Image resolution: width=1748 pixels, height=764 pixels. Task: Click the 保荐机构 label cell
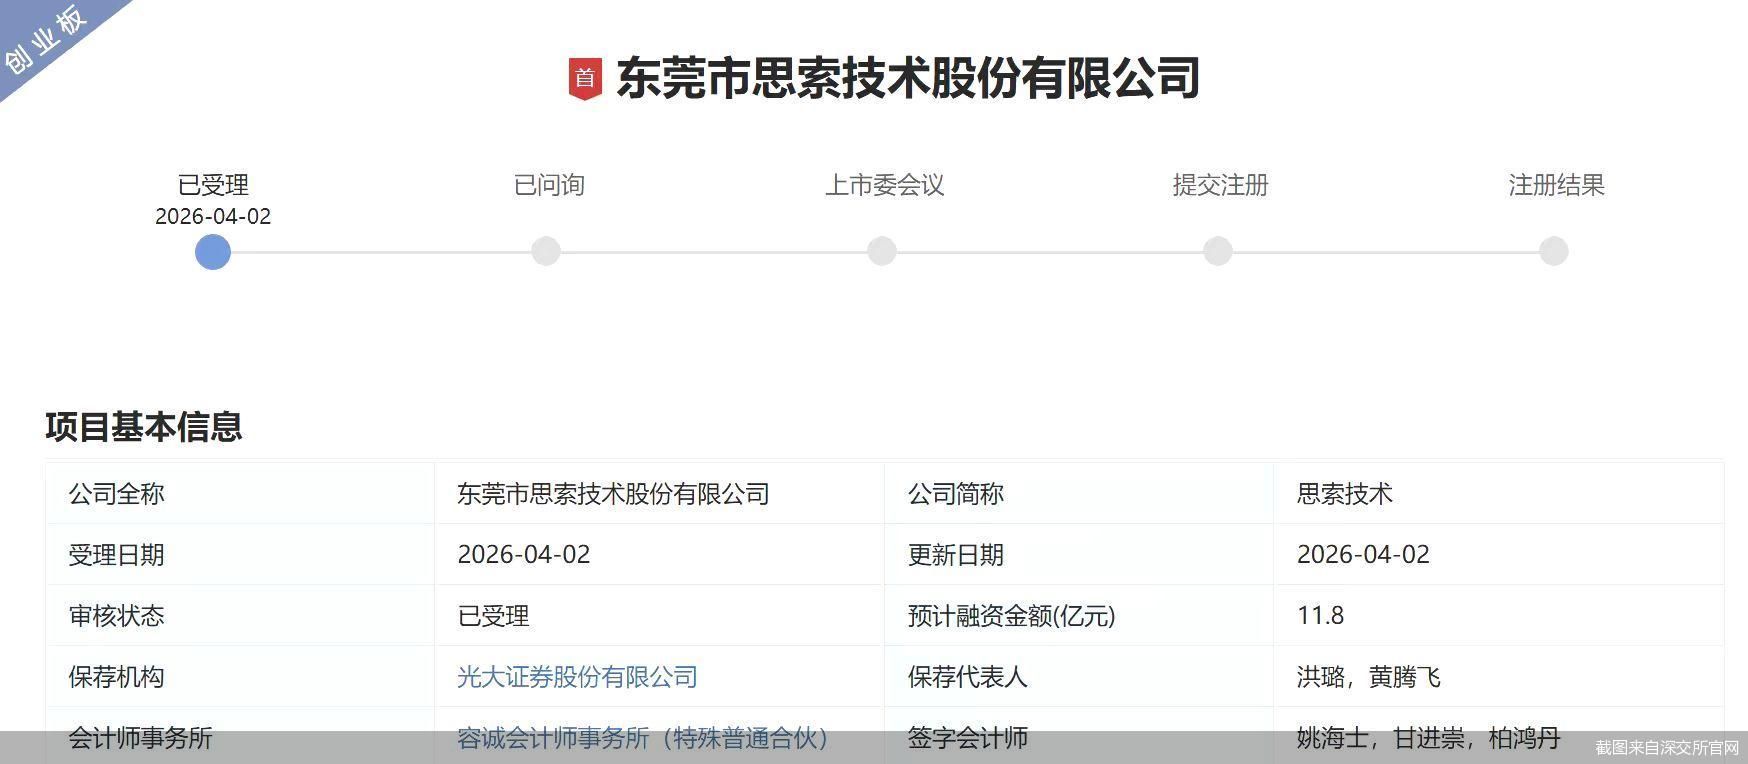coord(240,677)
